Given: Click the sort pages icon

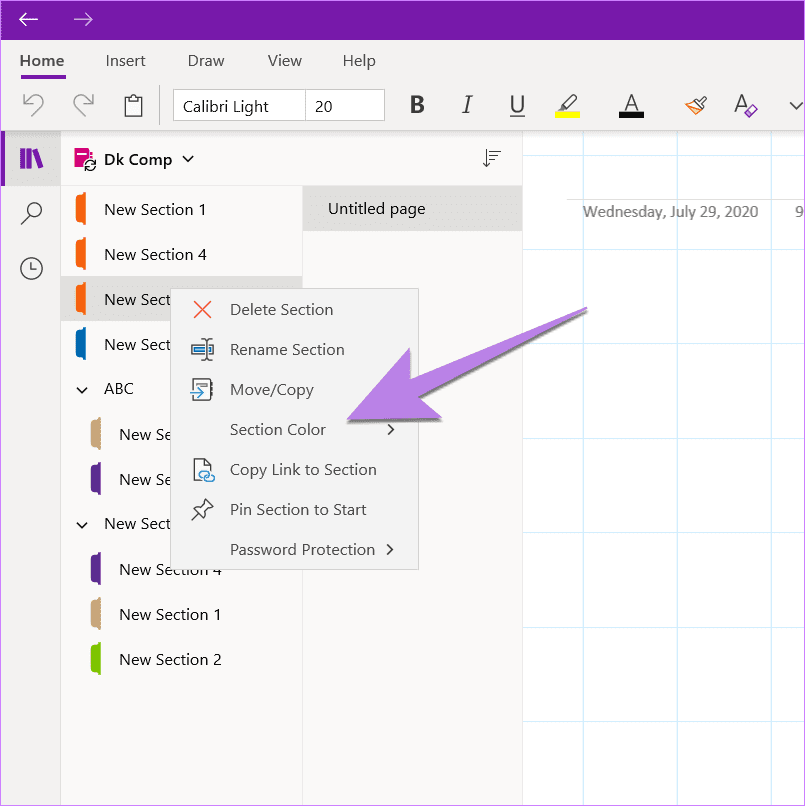Looking at the screenshot, I should (491, 158).
